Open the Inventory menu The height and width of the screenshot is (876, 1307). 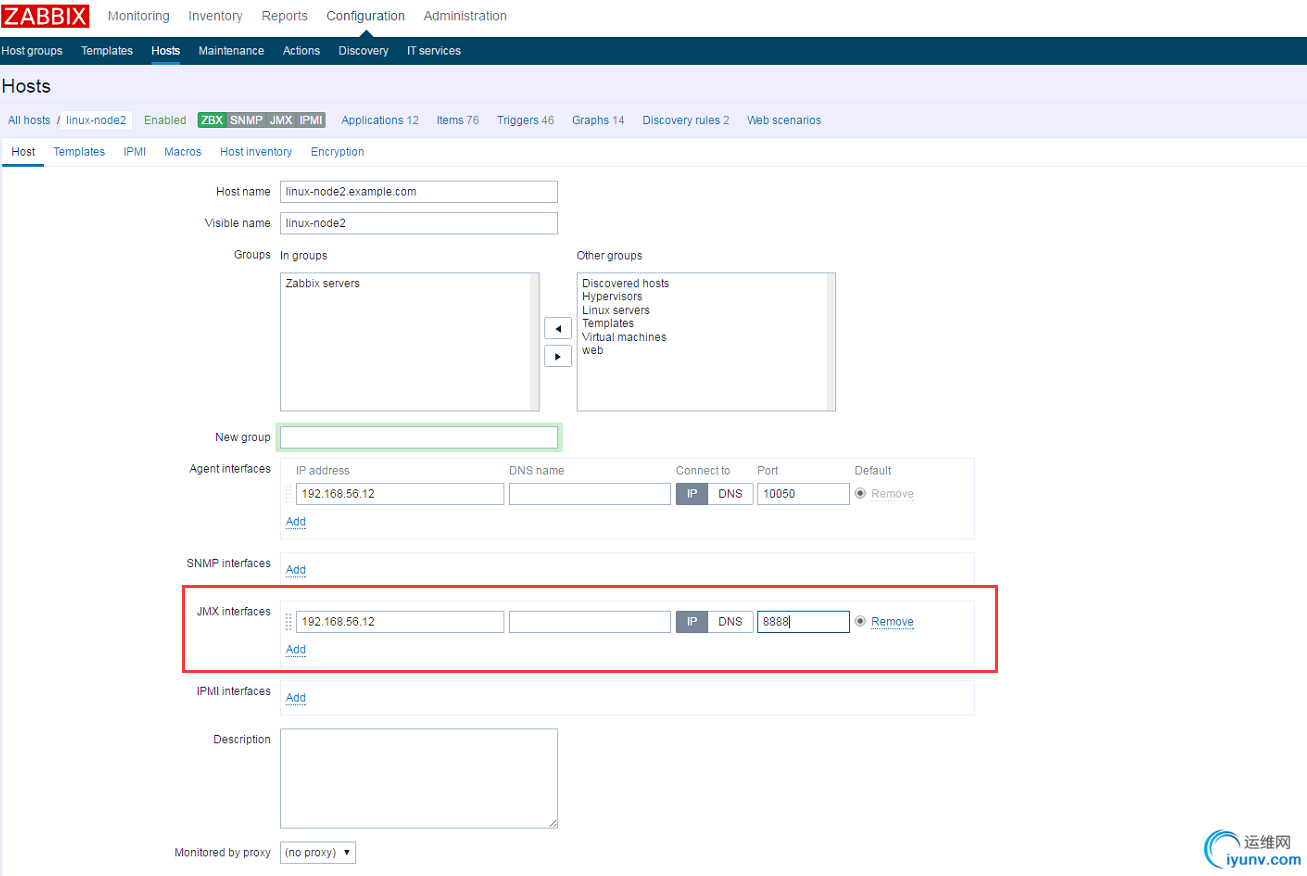click(215, 16)
